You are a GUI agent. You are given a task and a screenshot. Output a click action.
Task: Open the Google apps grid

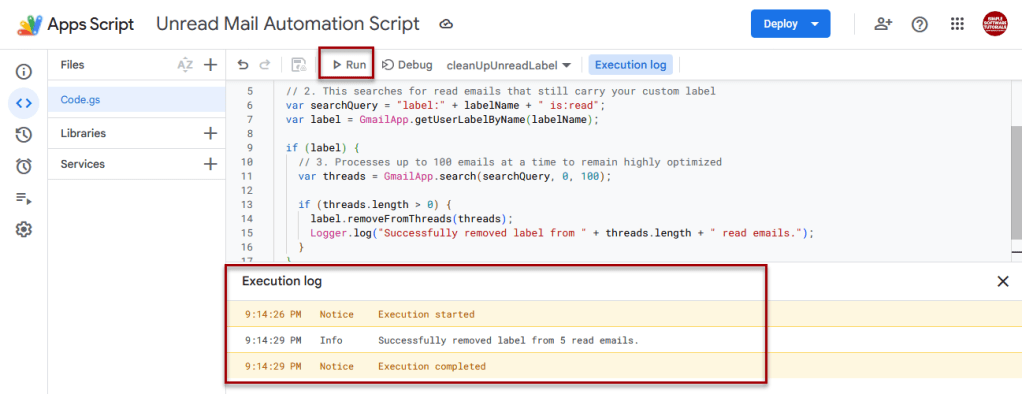coord(957,25)
